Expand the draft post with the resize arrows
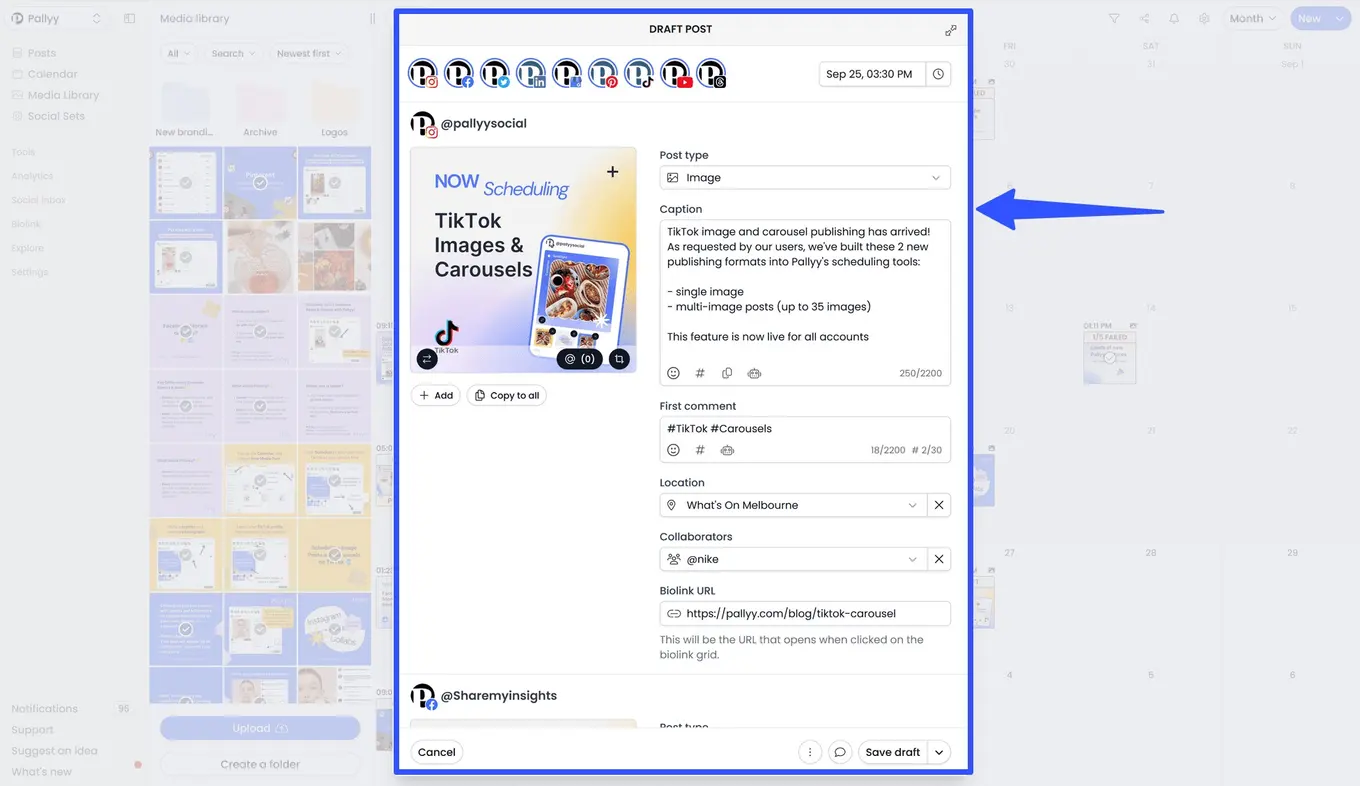The width and height of the screenshot is (1360, 786). coord(950,30)
